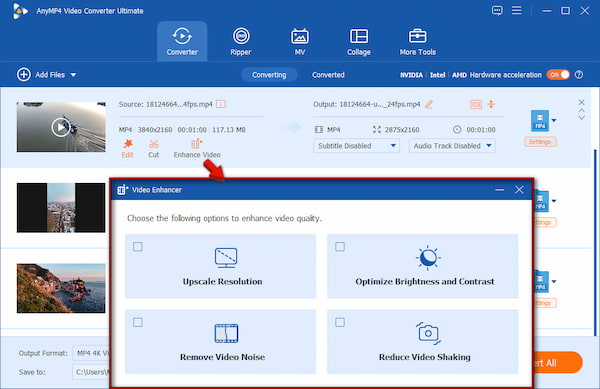Click the output resolution 2875x2160 icon
This screenshot has height=389, width=600.
[377, 130]
